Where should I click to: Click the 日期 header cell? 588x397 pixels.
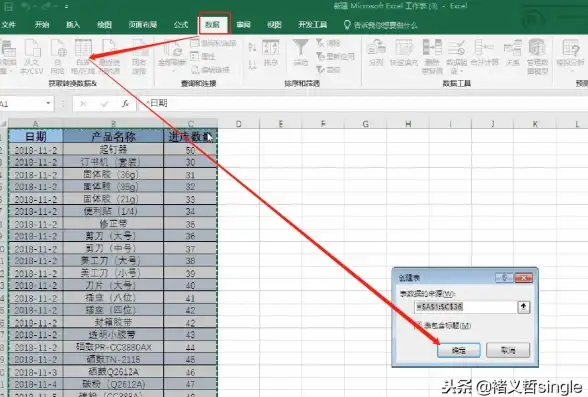click(36, 136)
